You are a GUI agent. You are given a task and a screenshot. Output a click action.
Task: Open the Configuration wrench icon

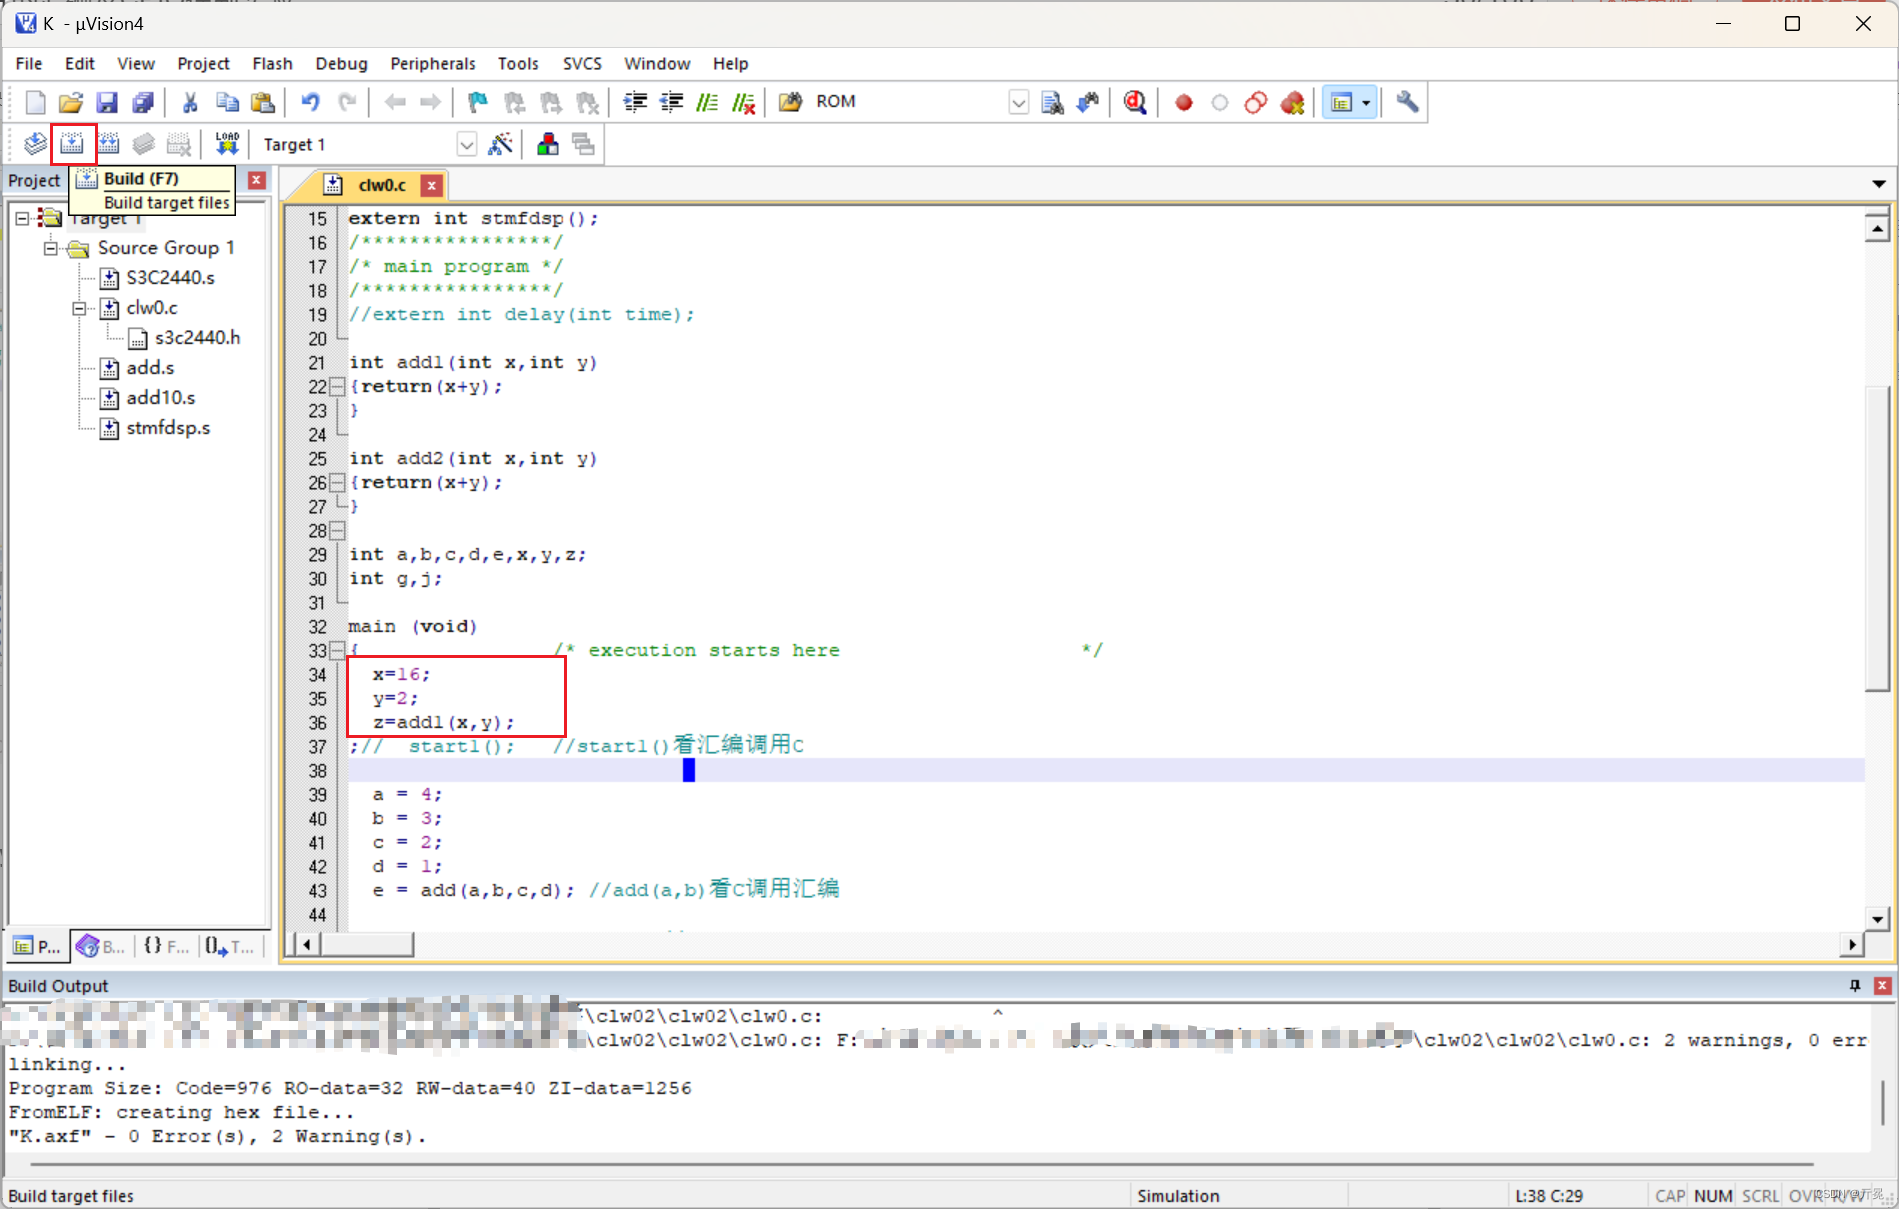pos(1407,102)
